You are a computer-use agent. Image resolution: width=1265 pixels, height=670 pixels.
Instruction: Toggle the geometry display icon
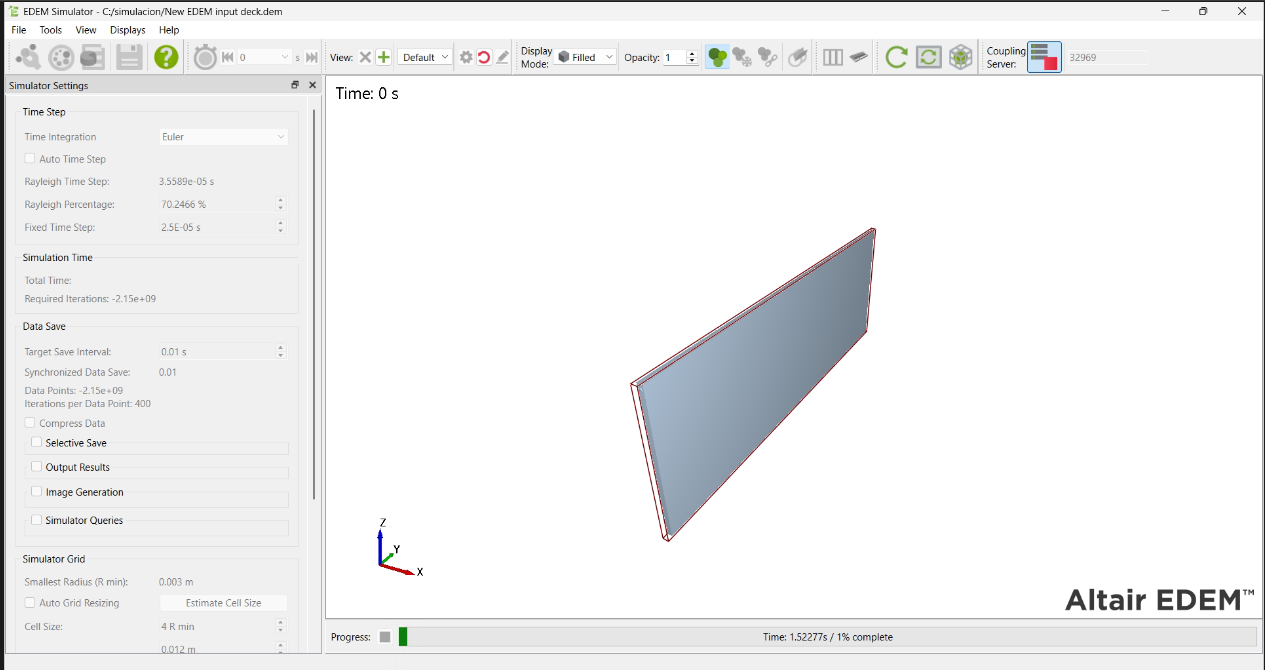797,57
